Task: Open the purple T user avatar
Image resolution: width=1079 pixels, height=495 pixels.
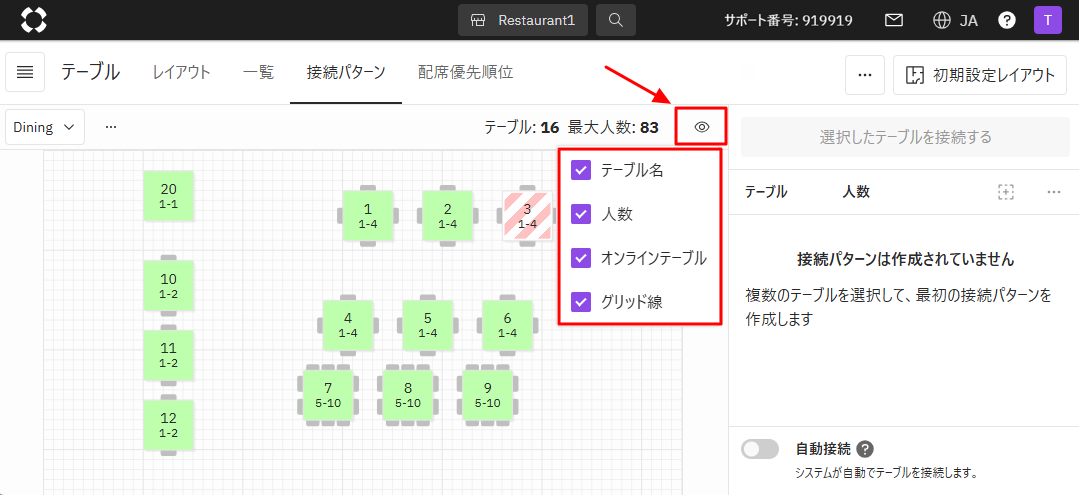Action: click(1047, 20)
